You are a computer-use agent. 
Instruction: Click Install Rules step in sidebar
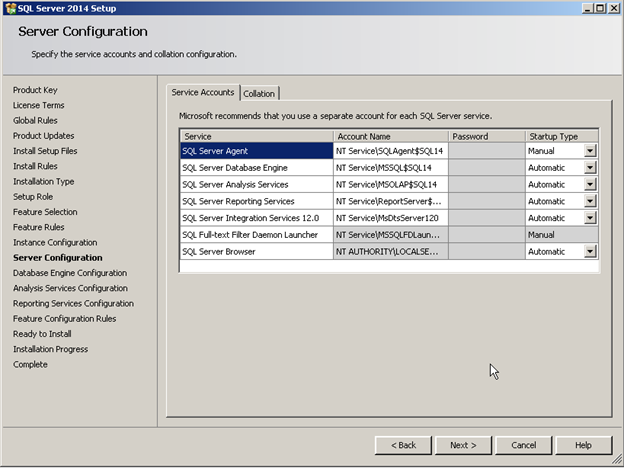tap(35, 166)
